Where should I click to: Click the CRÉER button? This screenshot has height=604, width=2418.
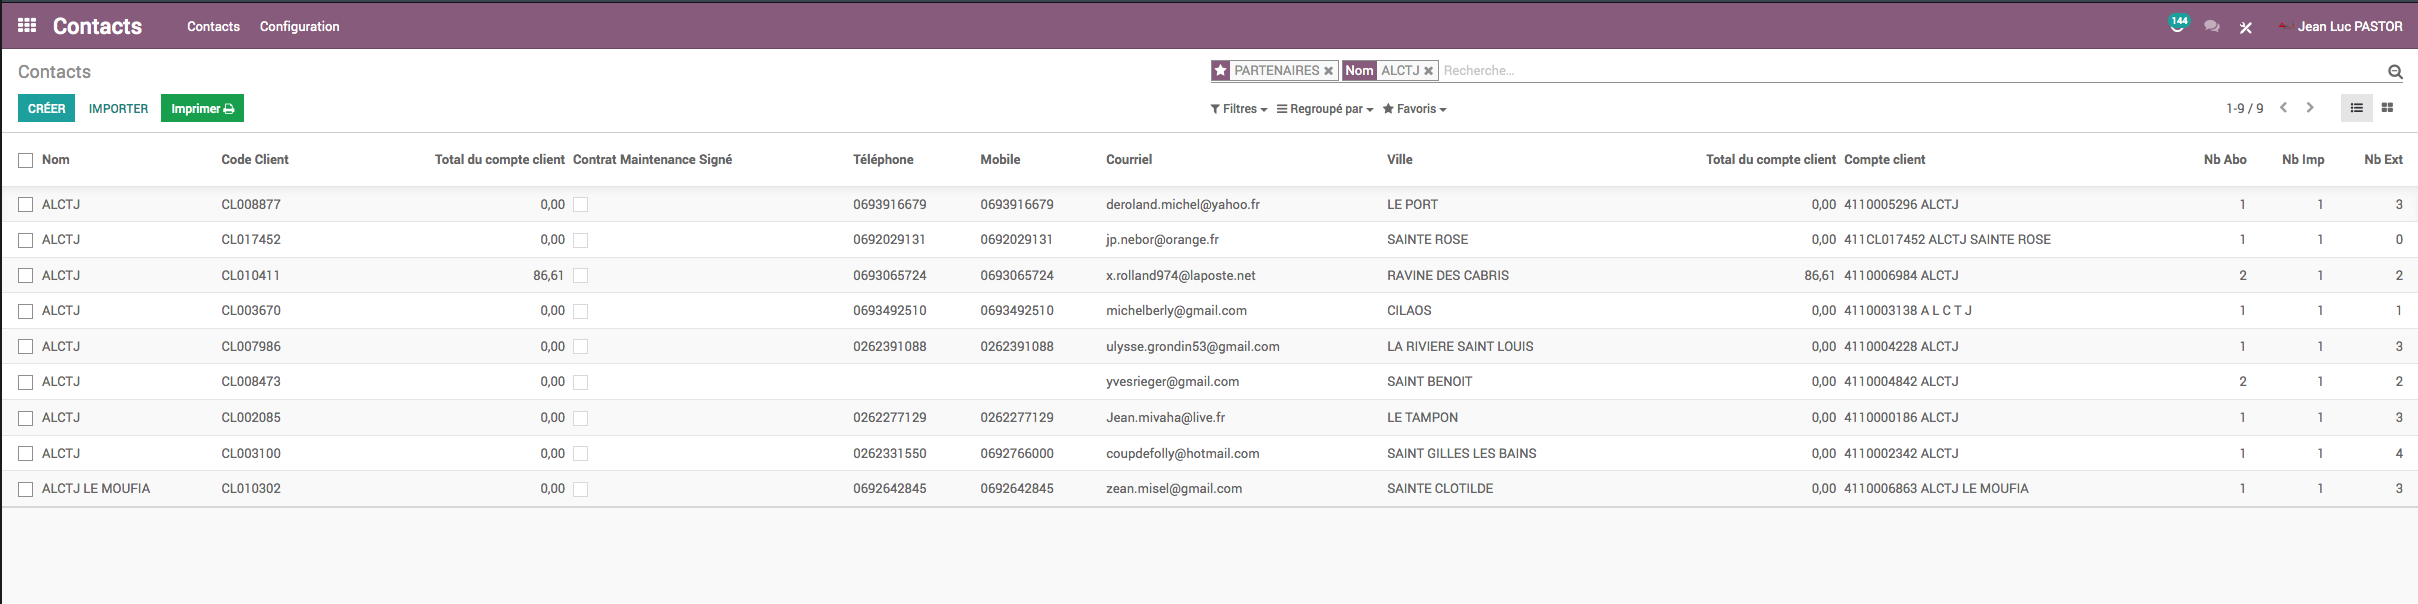click(46, 108)
